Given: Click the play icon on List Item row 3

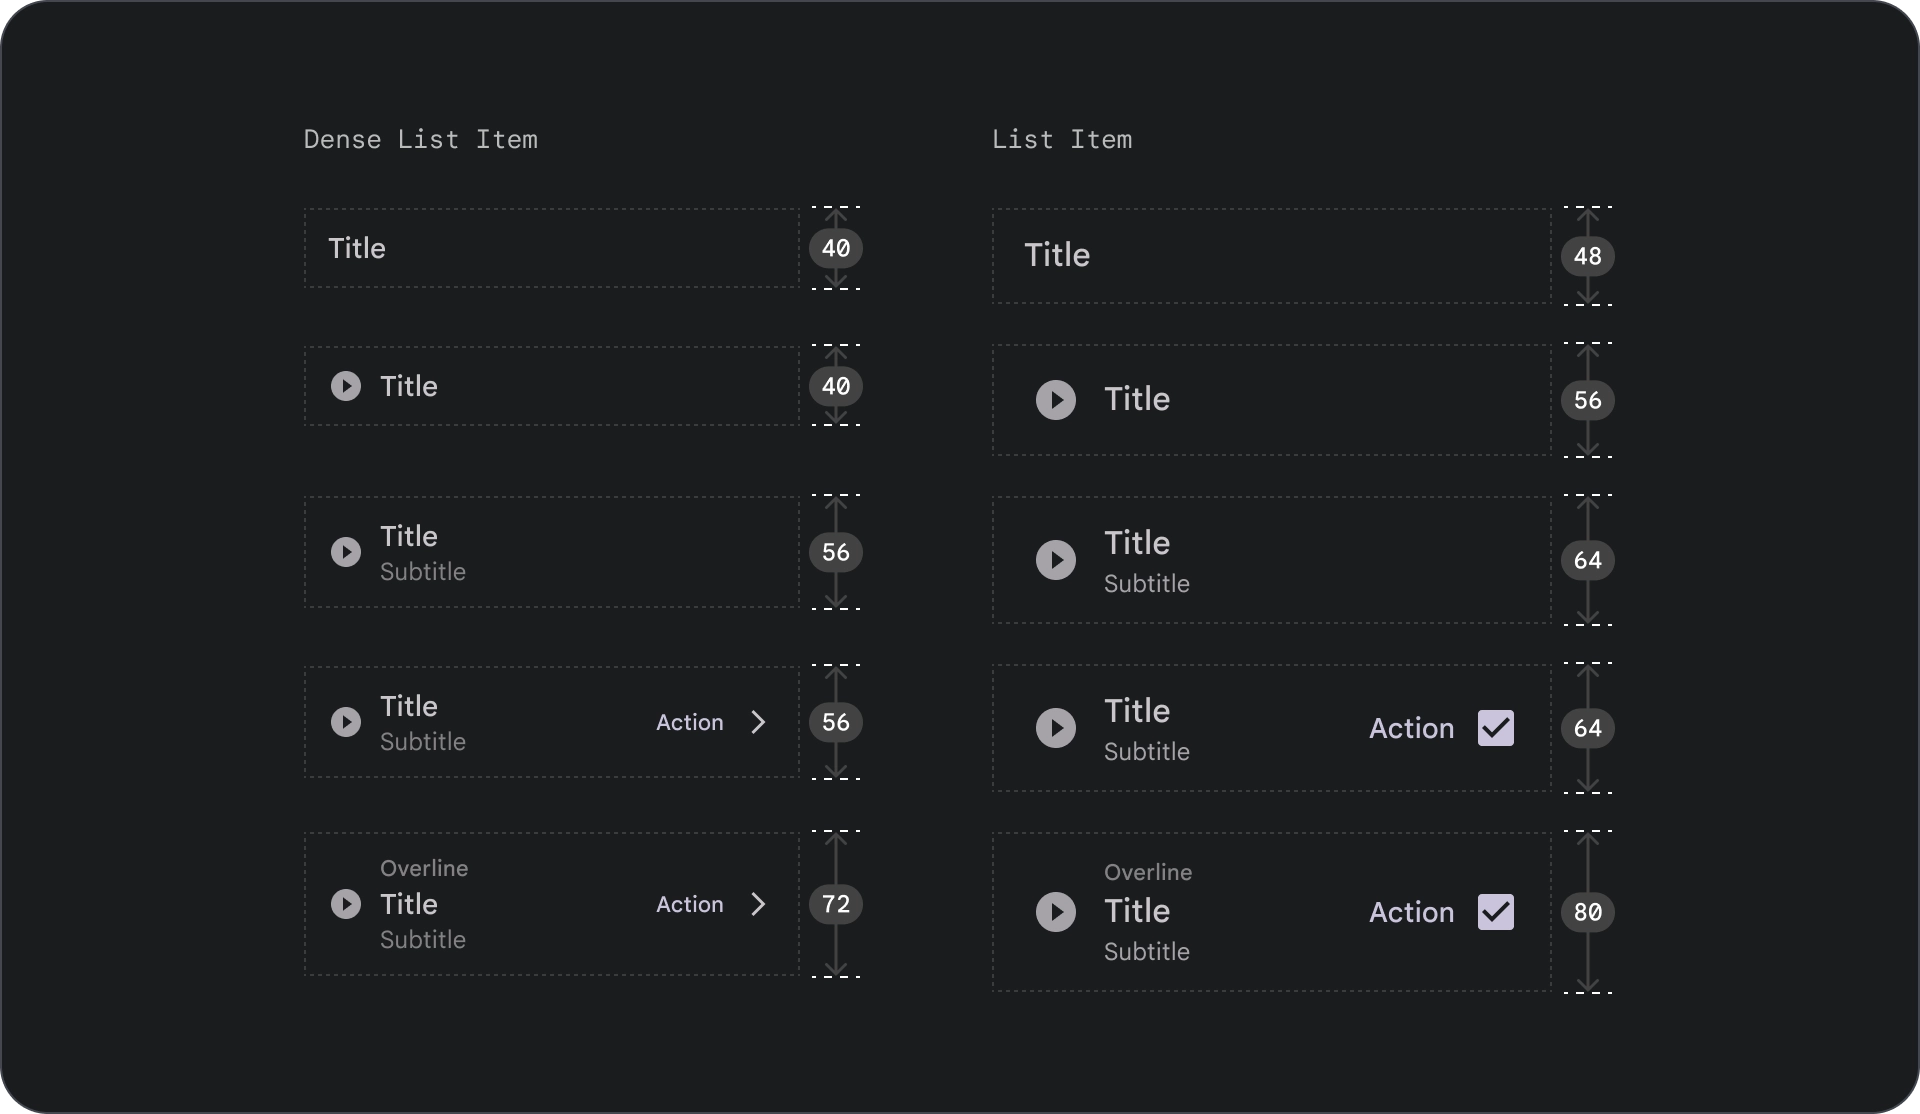Looking at the screenshot, I should (x=1057, y=560).
